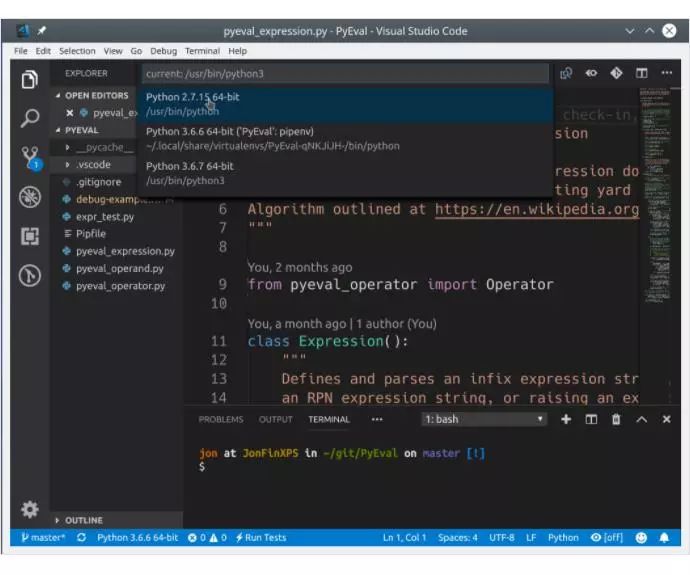This screenshot has width=690, height=575.
Task: Click UTF-8 encoding status item
Action: pyautogui.click(x=502, y=538)
